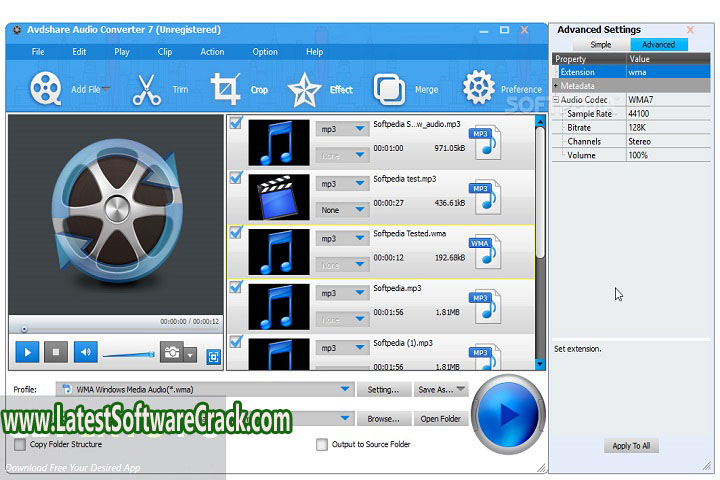Uncheck Softpedia S...w_audio.mp3 checkbox
Viewport: 720px width, 480px height.
coord(236,123)
